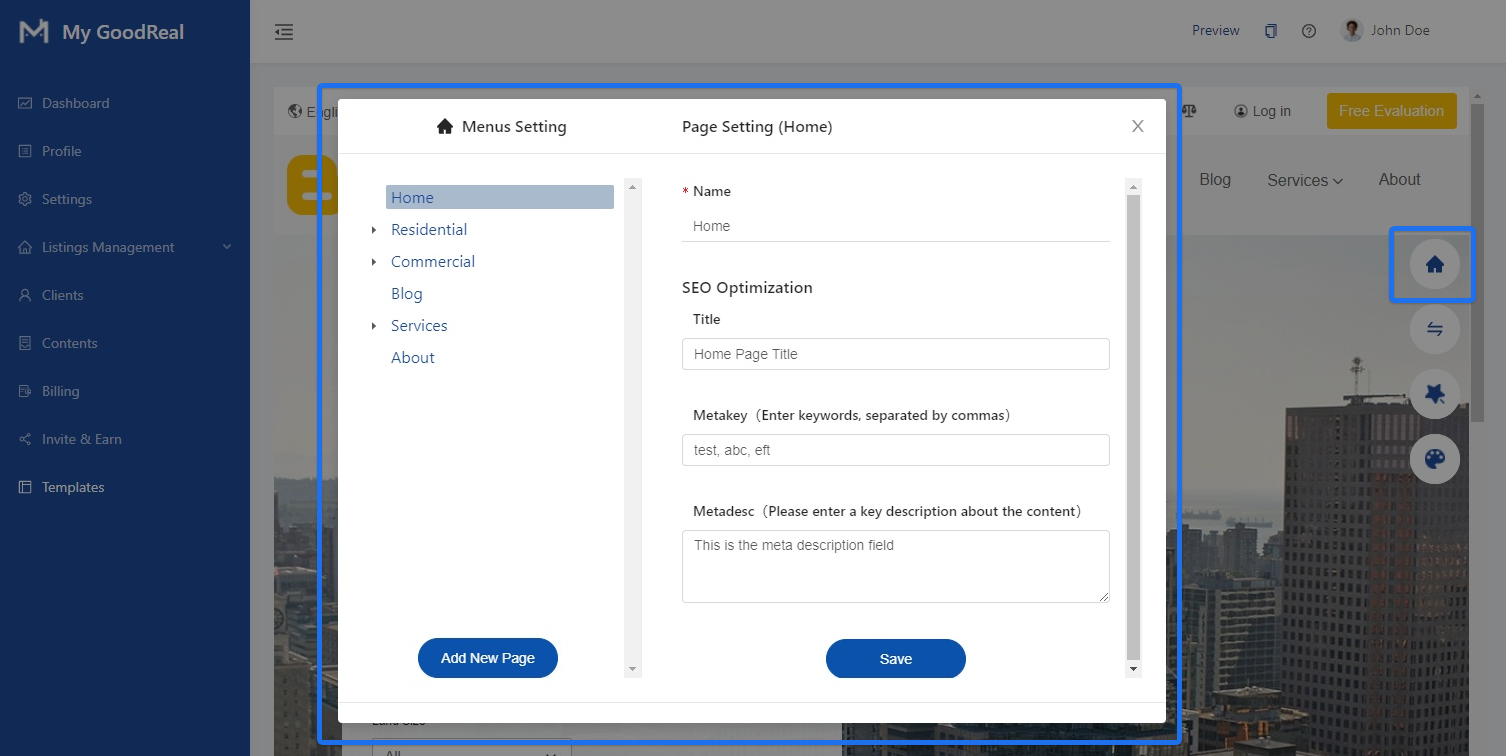Screen dimensions: 1506x756
Task: Click the Home Page Title input field
Action: point(895,354)
